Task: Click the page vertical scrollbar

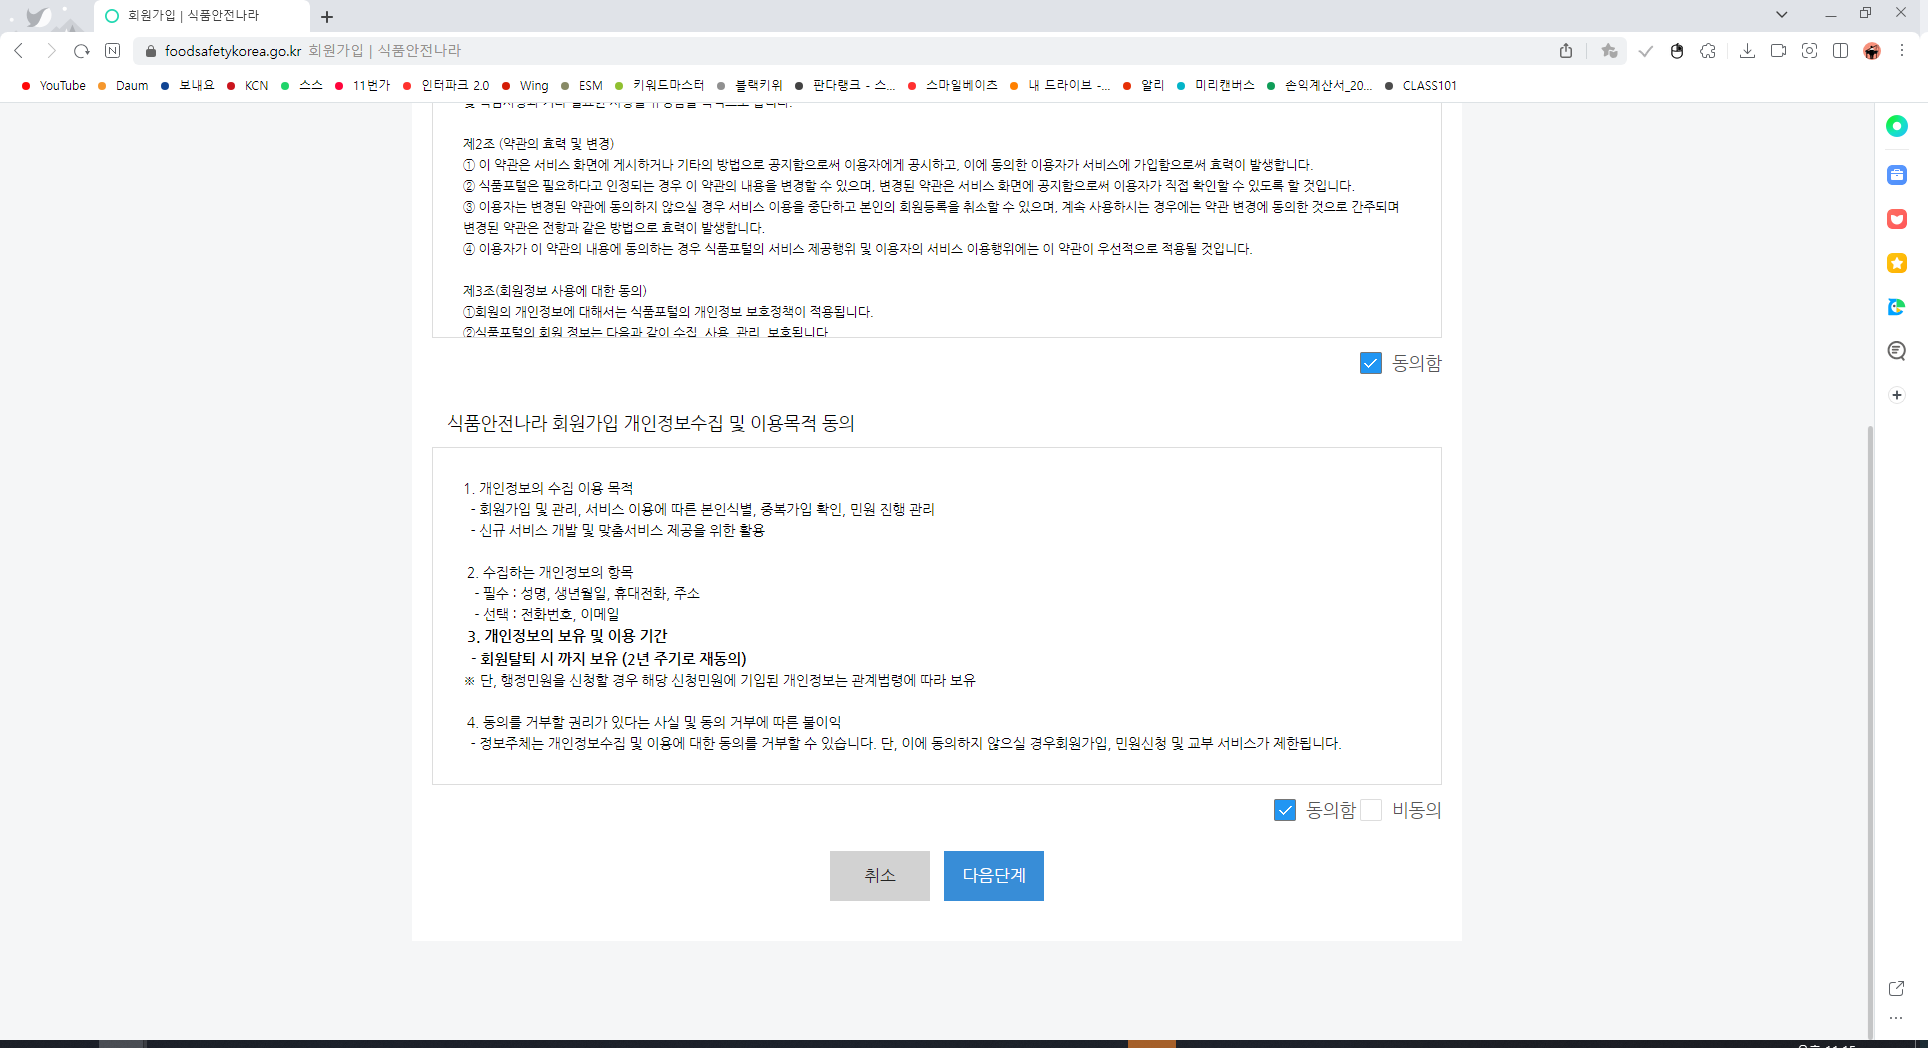Action: click(x=1870, y=730)
